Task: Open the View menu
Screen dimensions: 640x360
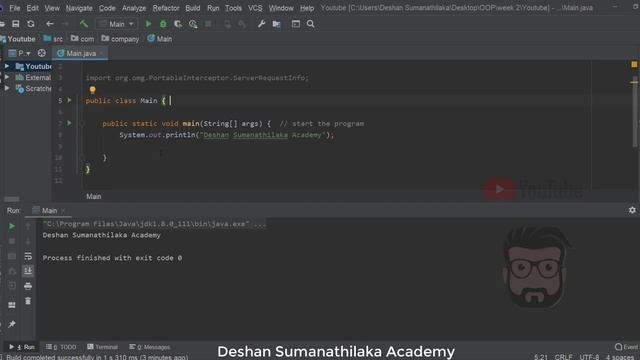Action: point(52,8)
